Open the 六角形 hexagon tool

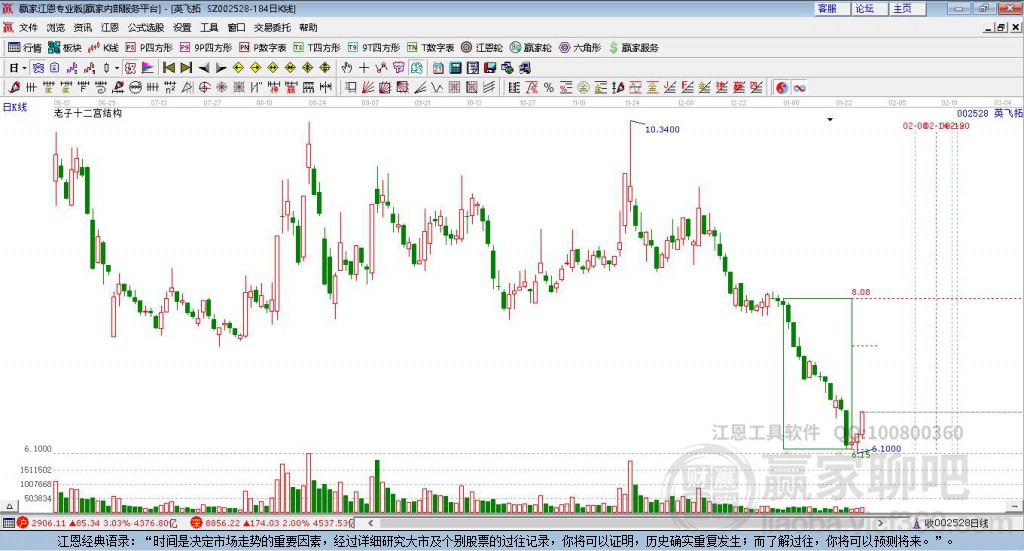(x=580, y=47)
